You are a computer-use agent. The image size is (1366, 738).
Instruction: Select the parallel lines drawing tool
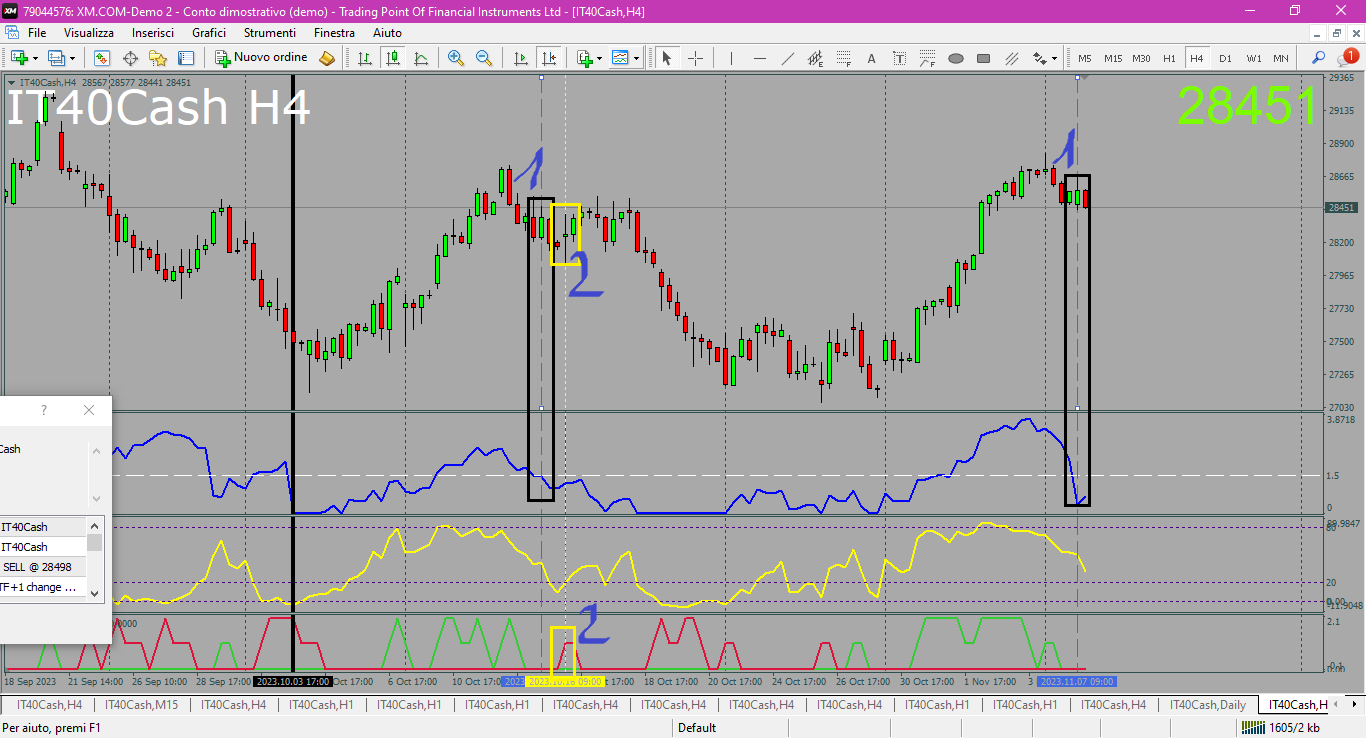[1012, 58]
